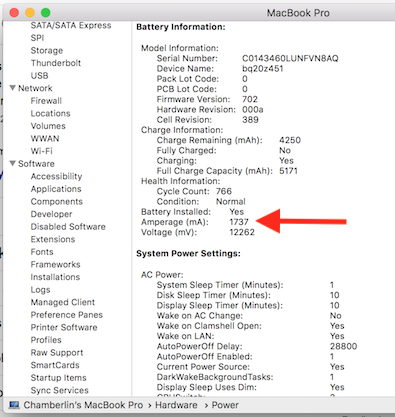Click the DarkWakeBackgroundTasks row
This screenshot has width=395, height=417.
[245, 377]
